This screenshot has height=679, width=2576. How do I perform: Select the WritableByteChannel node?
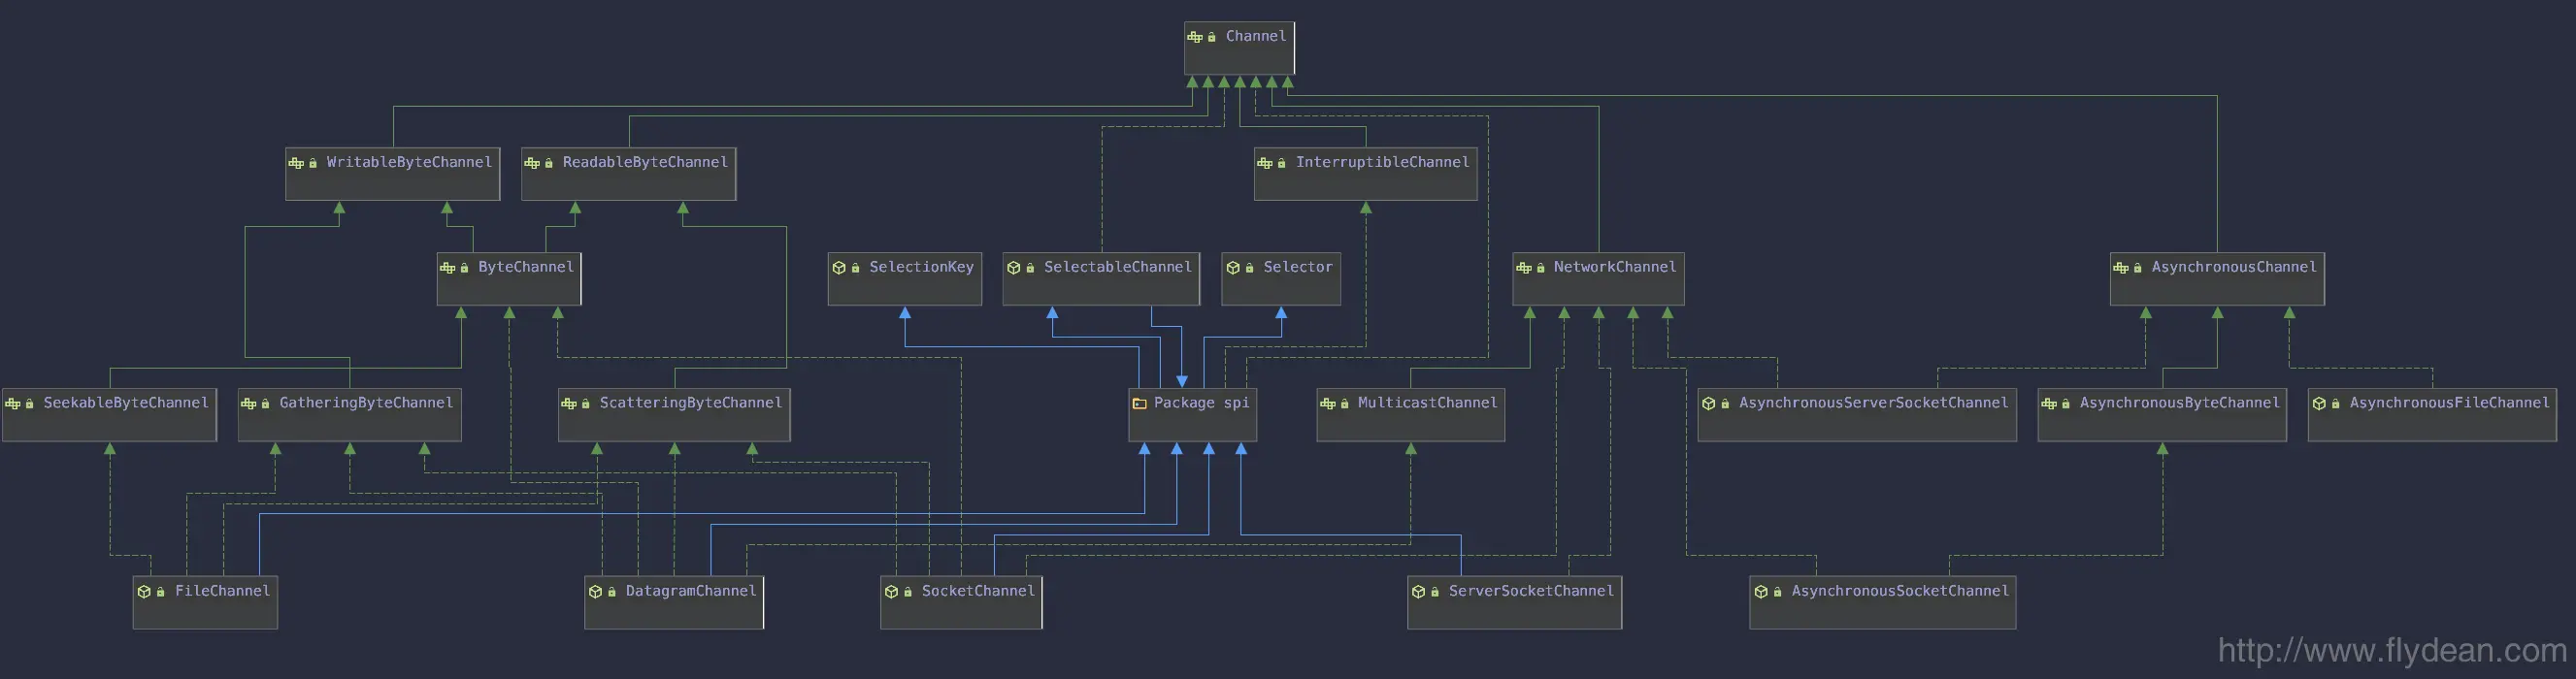393,174
